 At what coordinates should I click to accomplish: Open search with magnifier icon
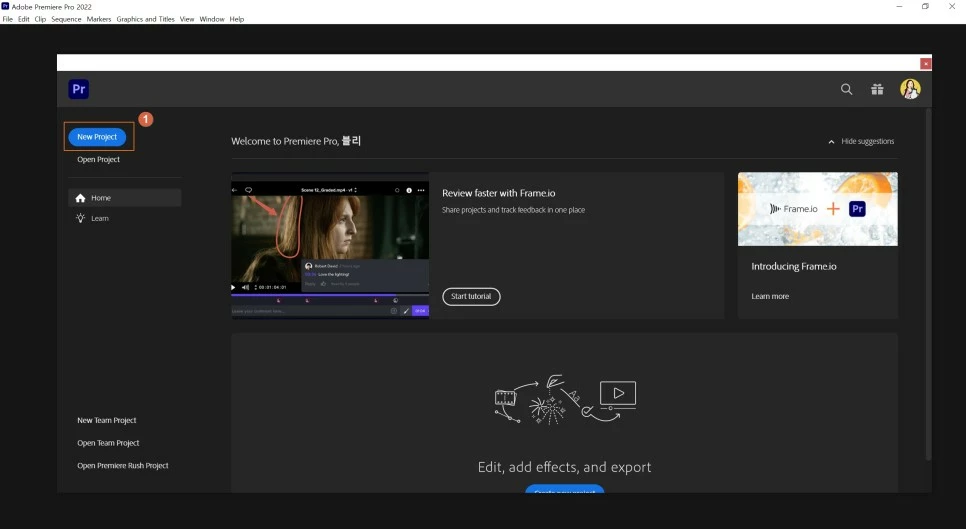pyautogui.click(x=846, y=89)
